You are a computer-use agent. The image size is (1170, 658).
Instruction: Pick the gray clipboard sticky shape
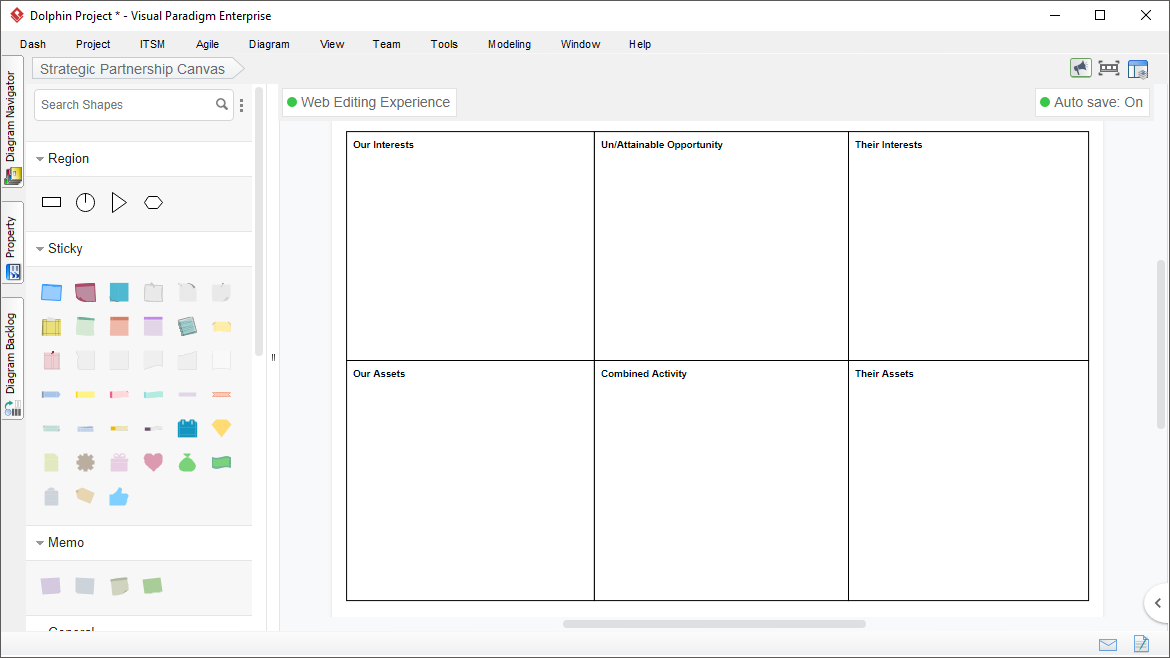pos(51,497)
